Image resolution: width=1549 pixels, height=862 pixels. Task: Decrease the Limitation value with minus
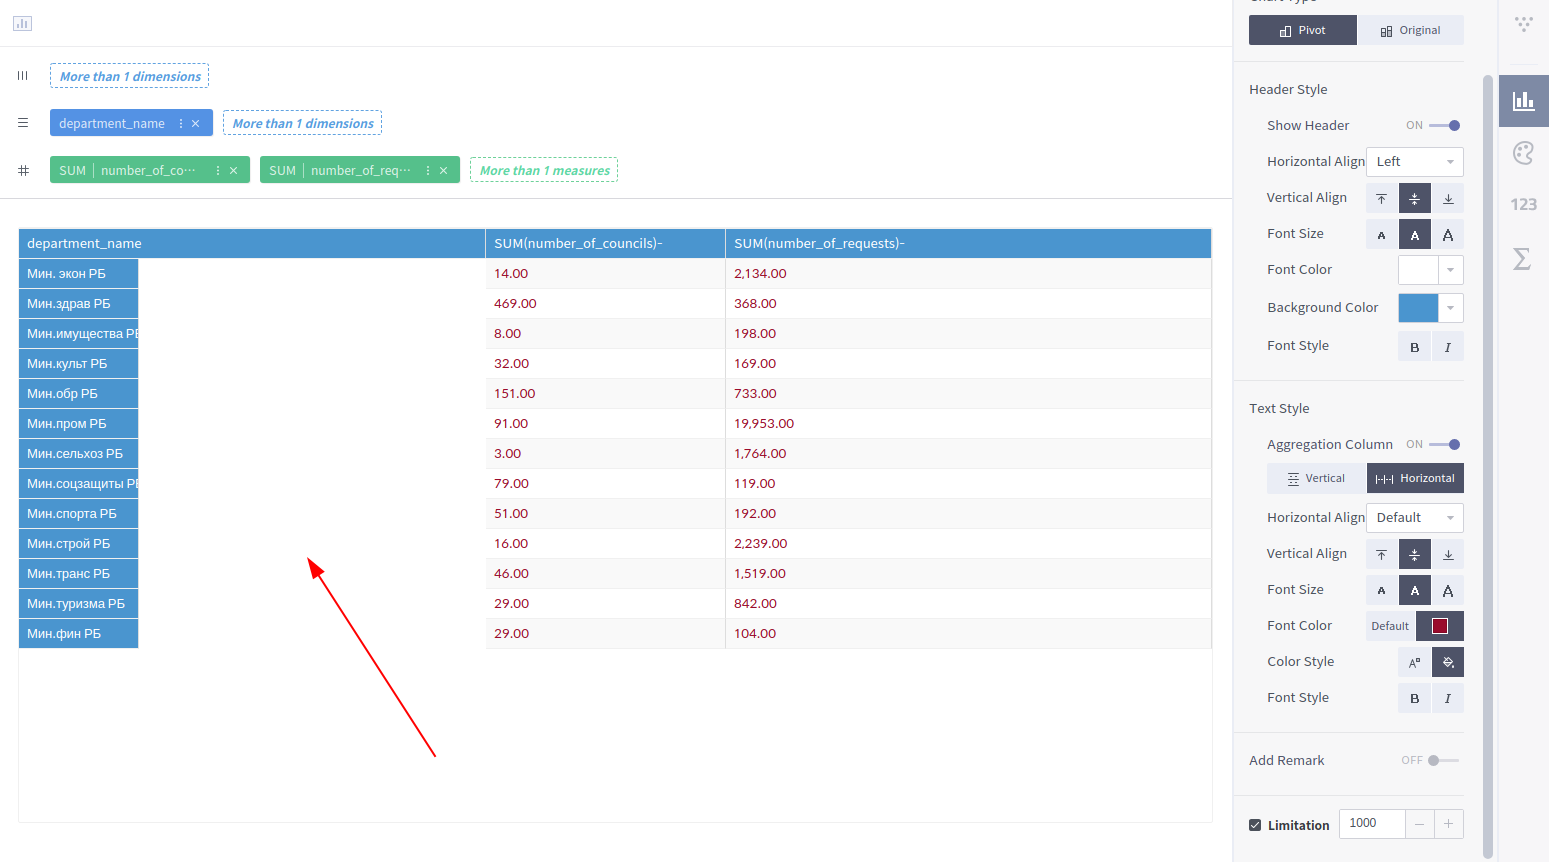tap(1420, 824)
